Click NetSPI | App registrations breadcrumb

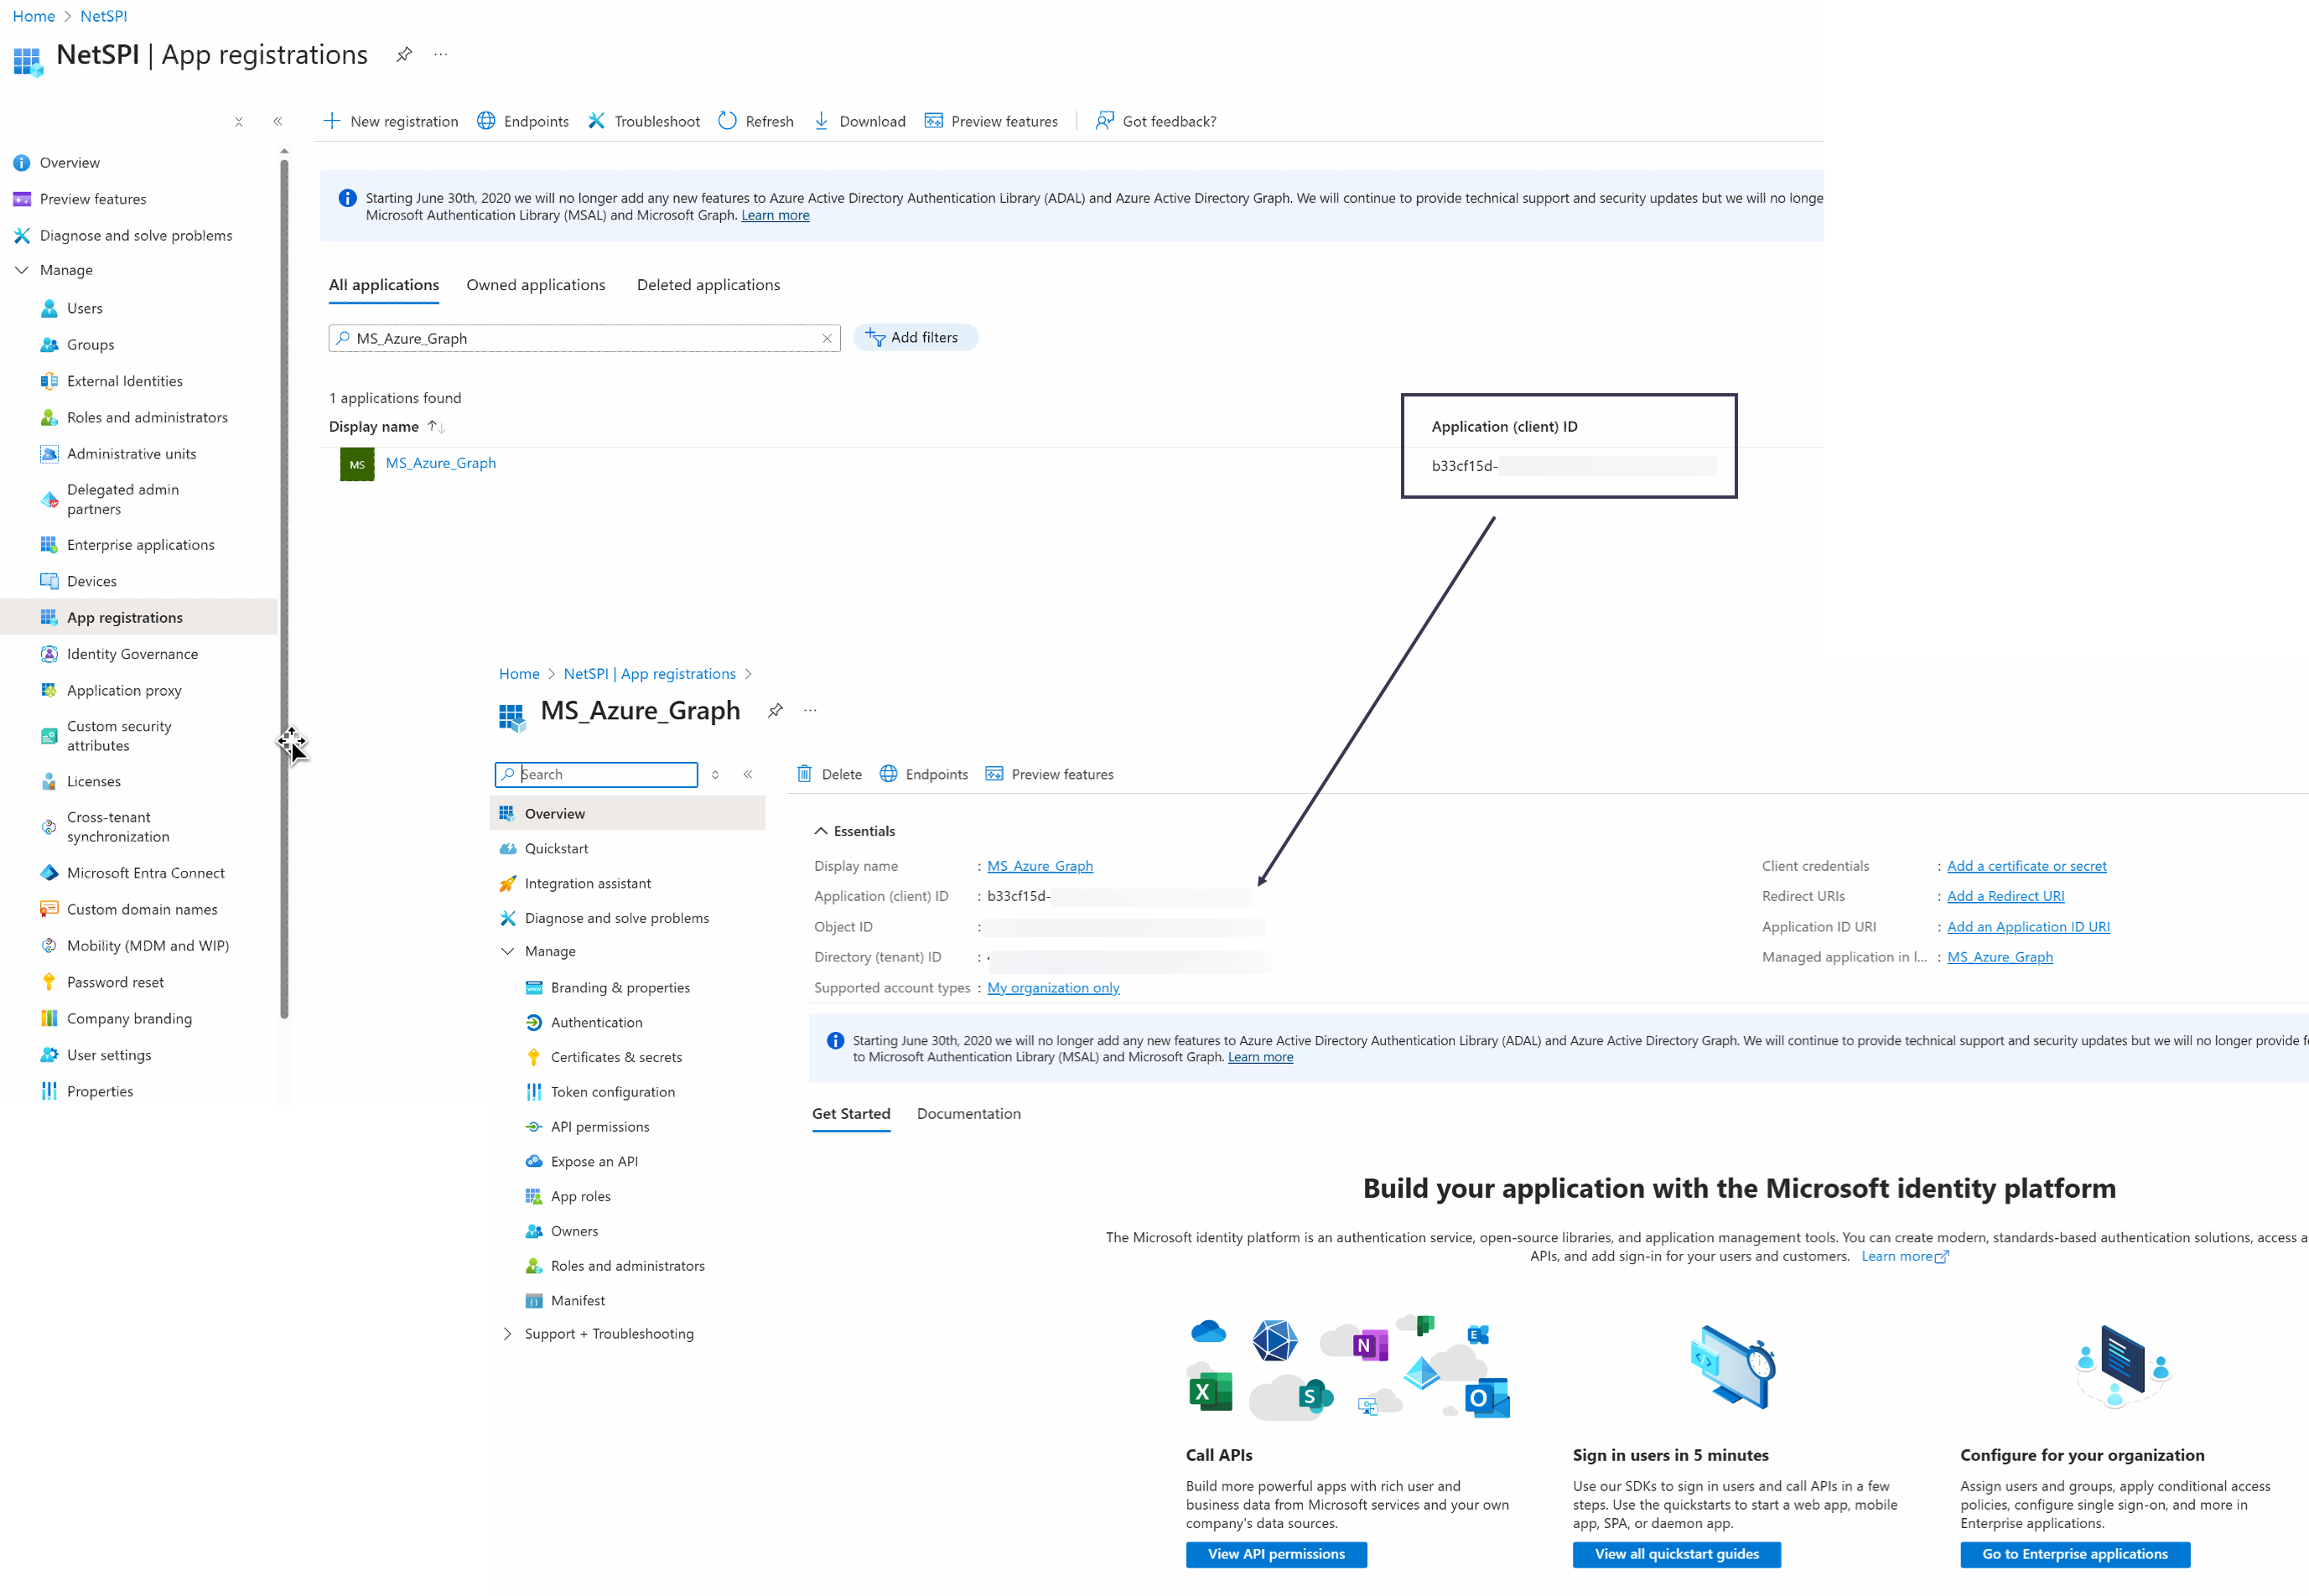tap(650, 674)
